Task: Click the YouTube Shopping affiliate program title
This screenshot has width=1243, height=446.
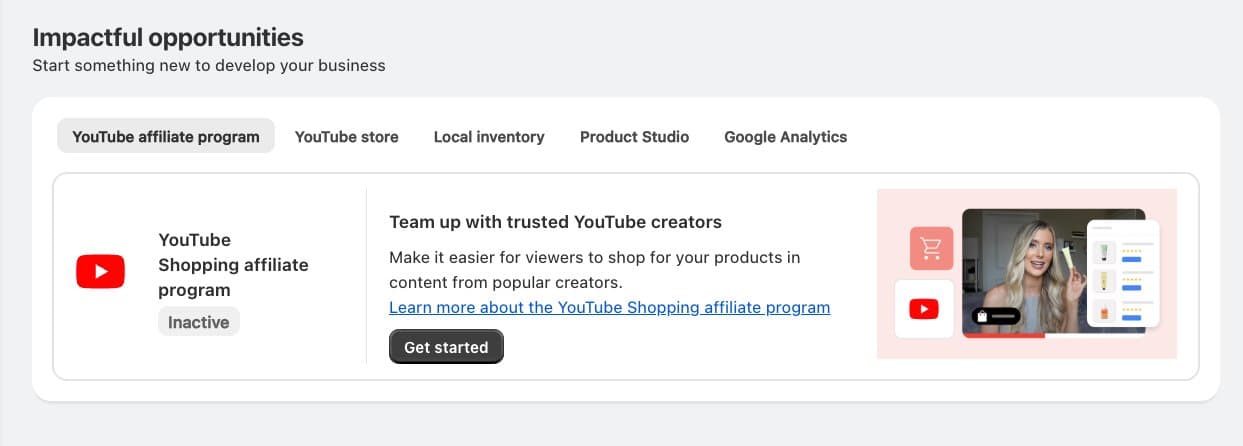Action: pos(233,265)
